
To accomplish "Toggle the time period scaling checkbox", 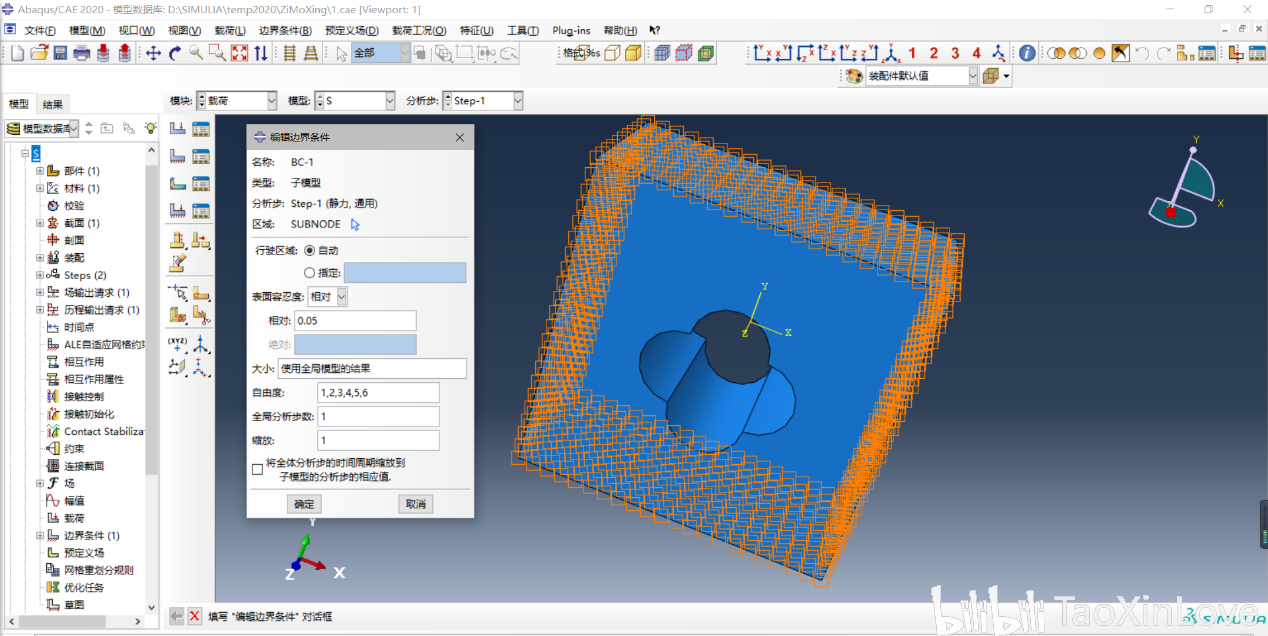I will [258, 468].
